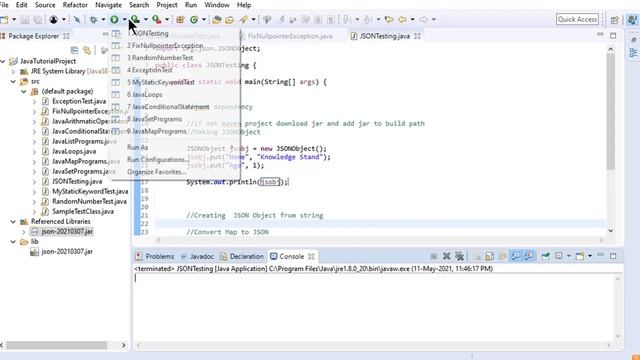Click the Quick Access search field
Image resolution: width=640 pixels, height=360 pixels.
click(x=577, y=19)
